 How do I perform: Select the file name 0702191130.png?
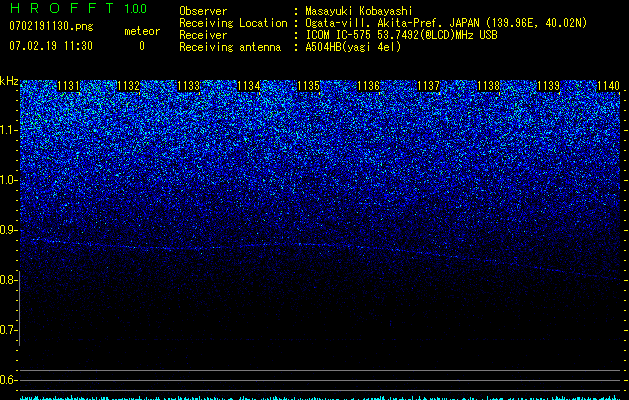[x=51, y=27]
